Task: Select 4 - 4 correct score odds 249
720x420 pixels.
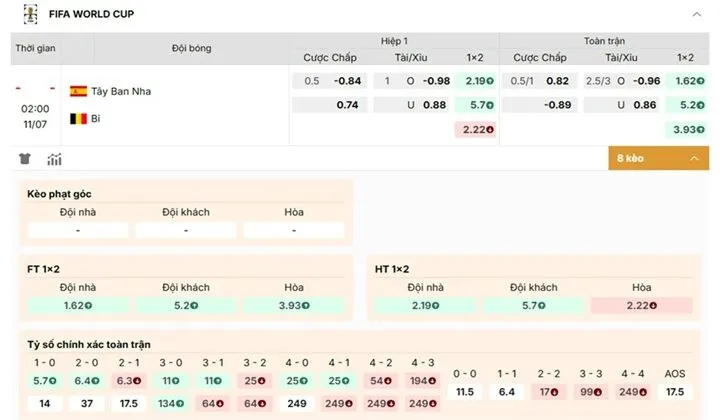Action: point(633,392)
